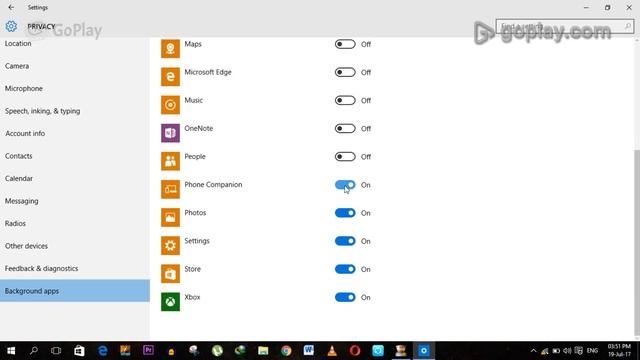The width and height of the screenshot is (640, 360).
Task: Click the Privacy gear icon in header
Action: point(11,27)
